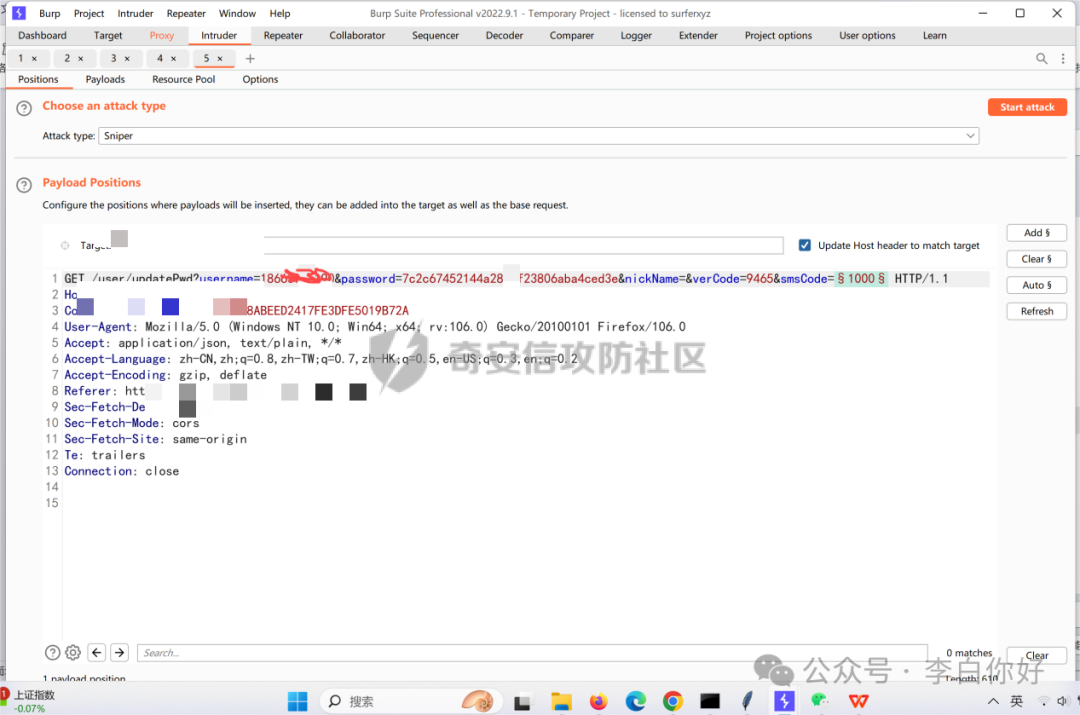
Task: Switch to Sequencer tab
Action: pos(435,35)
